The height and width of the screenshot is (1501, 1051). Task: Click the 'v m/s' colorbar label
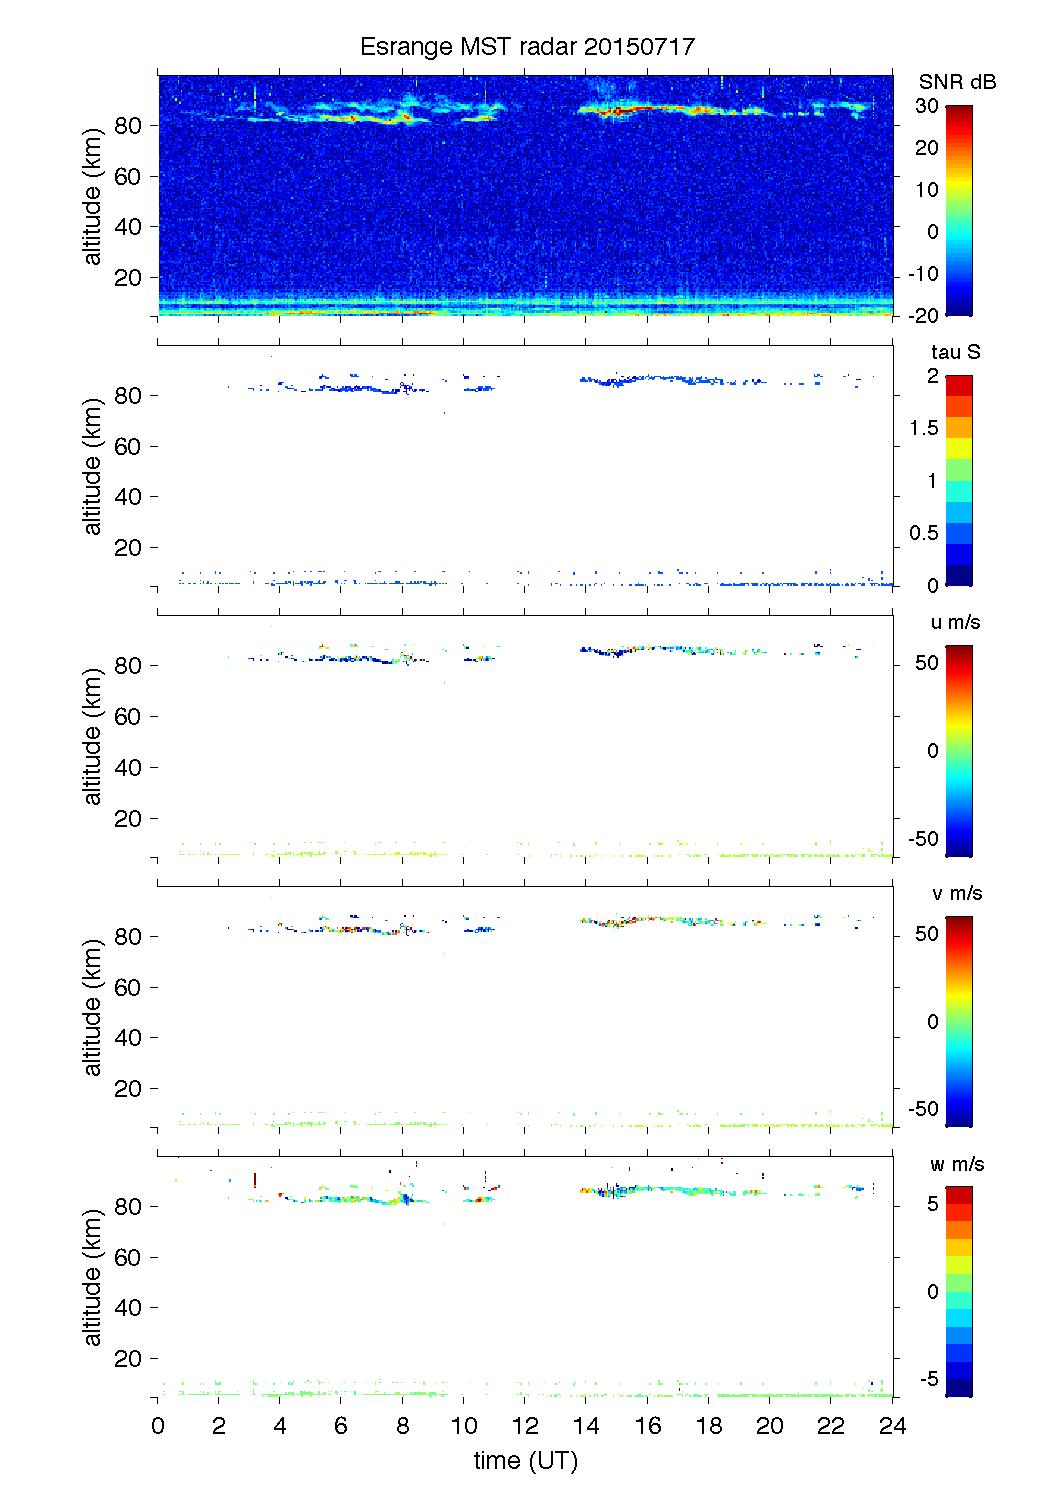[x=956, y=894]
